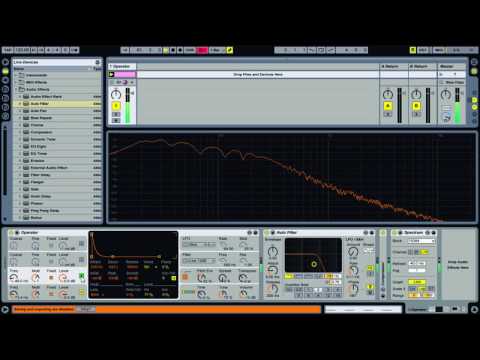Screen dimensions: 480x360
Task: Click the Stop button in transport
Action: [173, 50]
